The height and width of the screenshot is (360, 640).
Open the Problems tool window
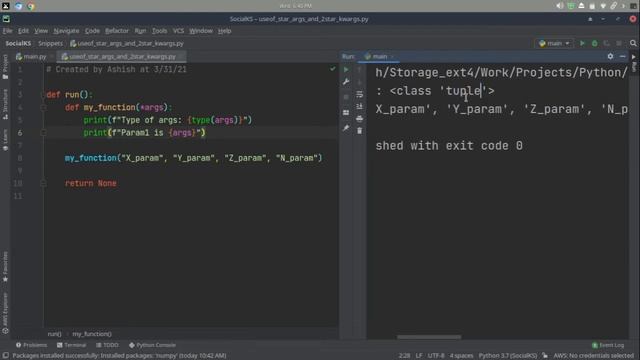pyautogui.click(x=31, y=345)
